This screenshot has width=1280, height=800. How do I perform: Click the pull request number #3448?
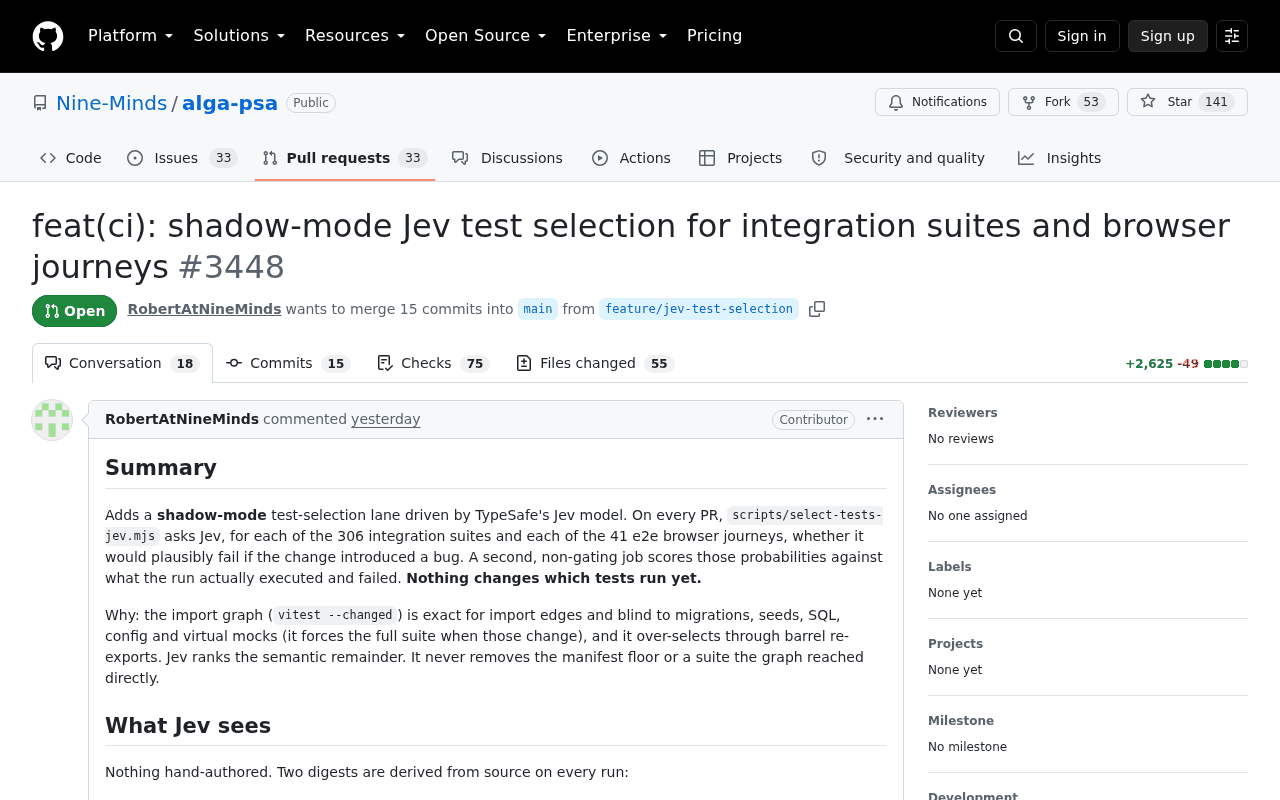pos(231,267)
